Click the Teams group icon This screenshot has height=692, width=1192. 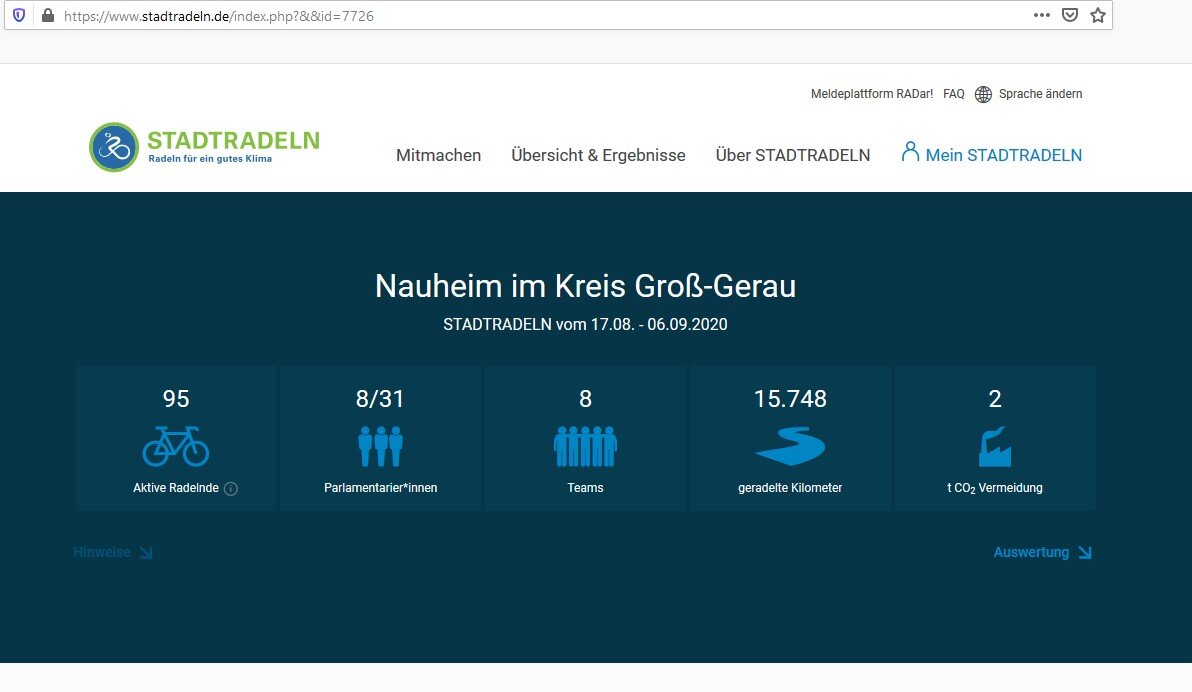pyautogui.click(x=585, y=446)
